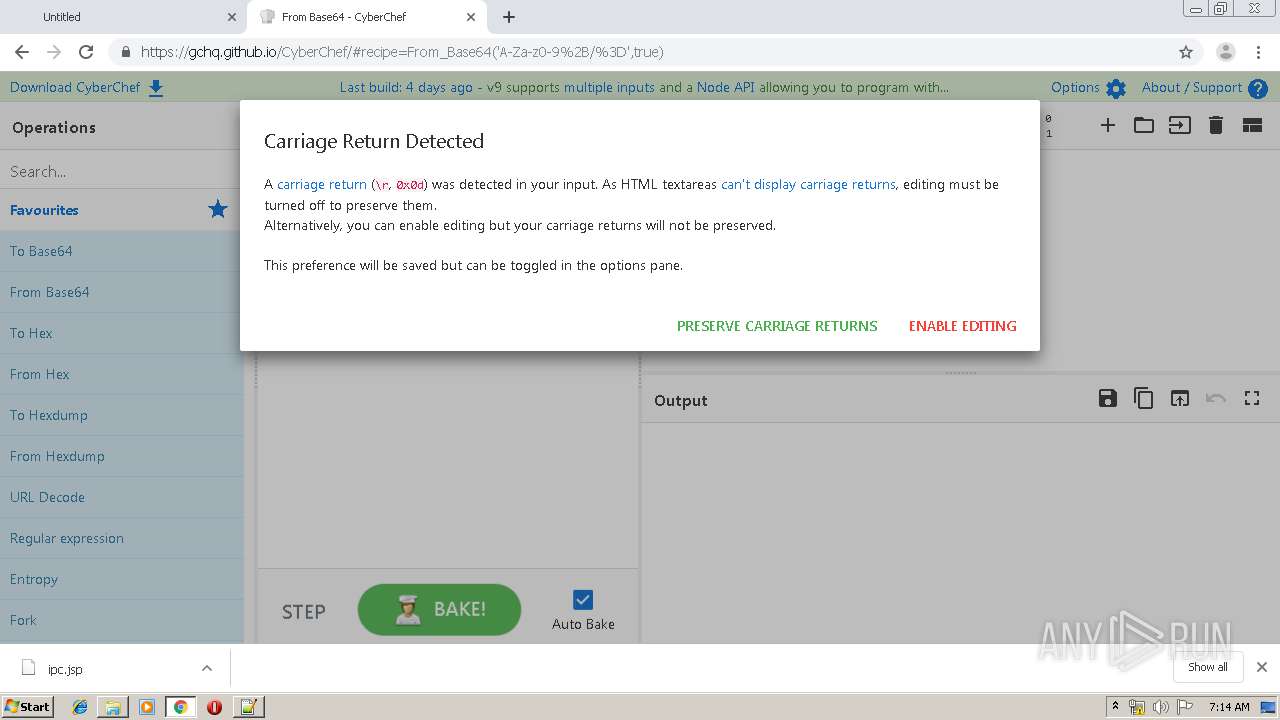Close the From Base64 - CyberChef tab

(x=471, y=17)
